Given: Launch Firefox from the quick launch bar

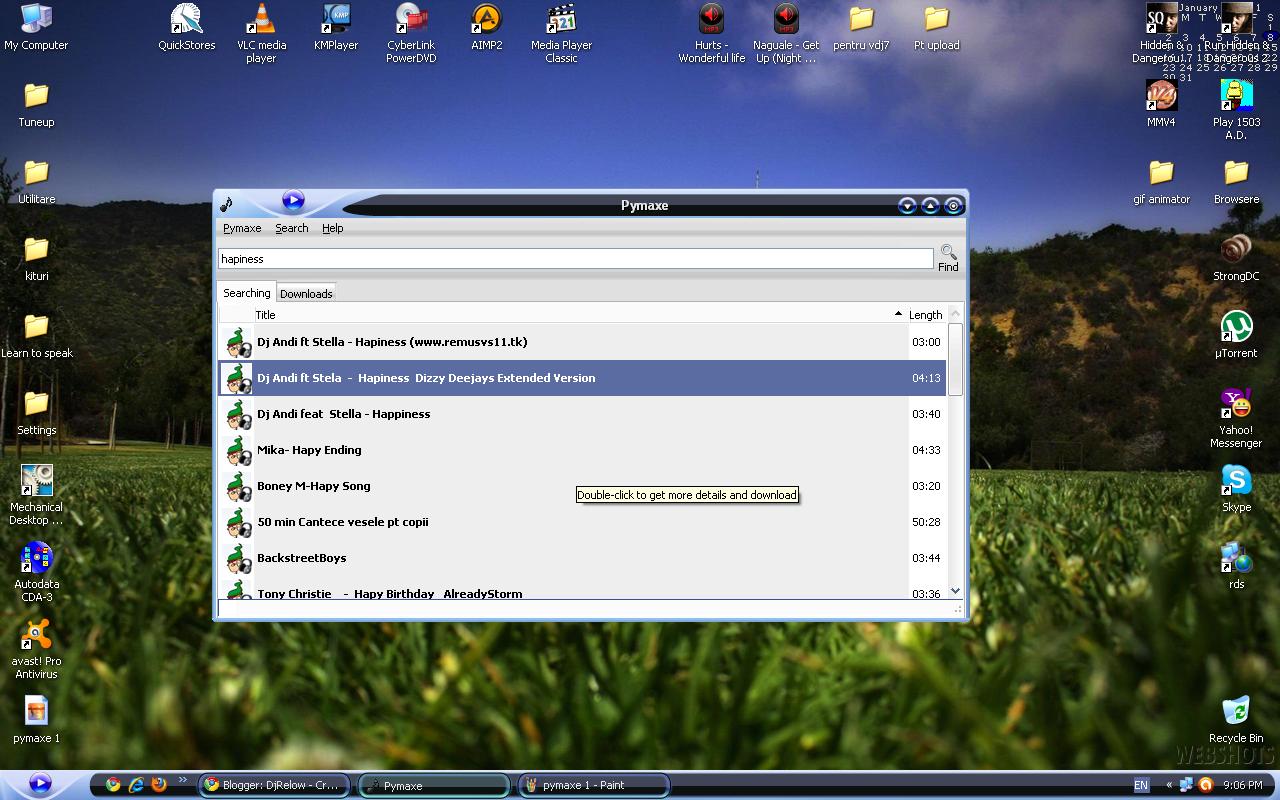Looking at the screenshot, I should [x=159, y=785].
